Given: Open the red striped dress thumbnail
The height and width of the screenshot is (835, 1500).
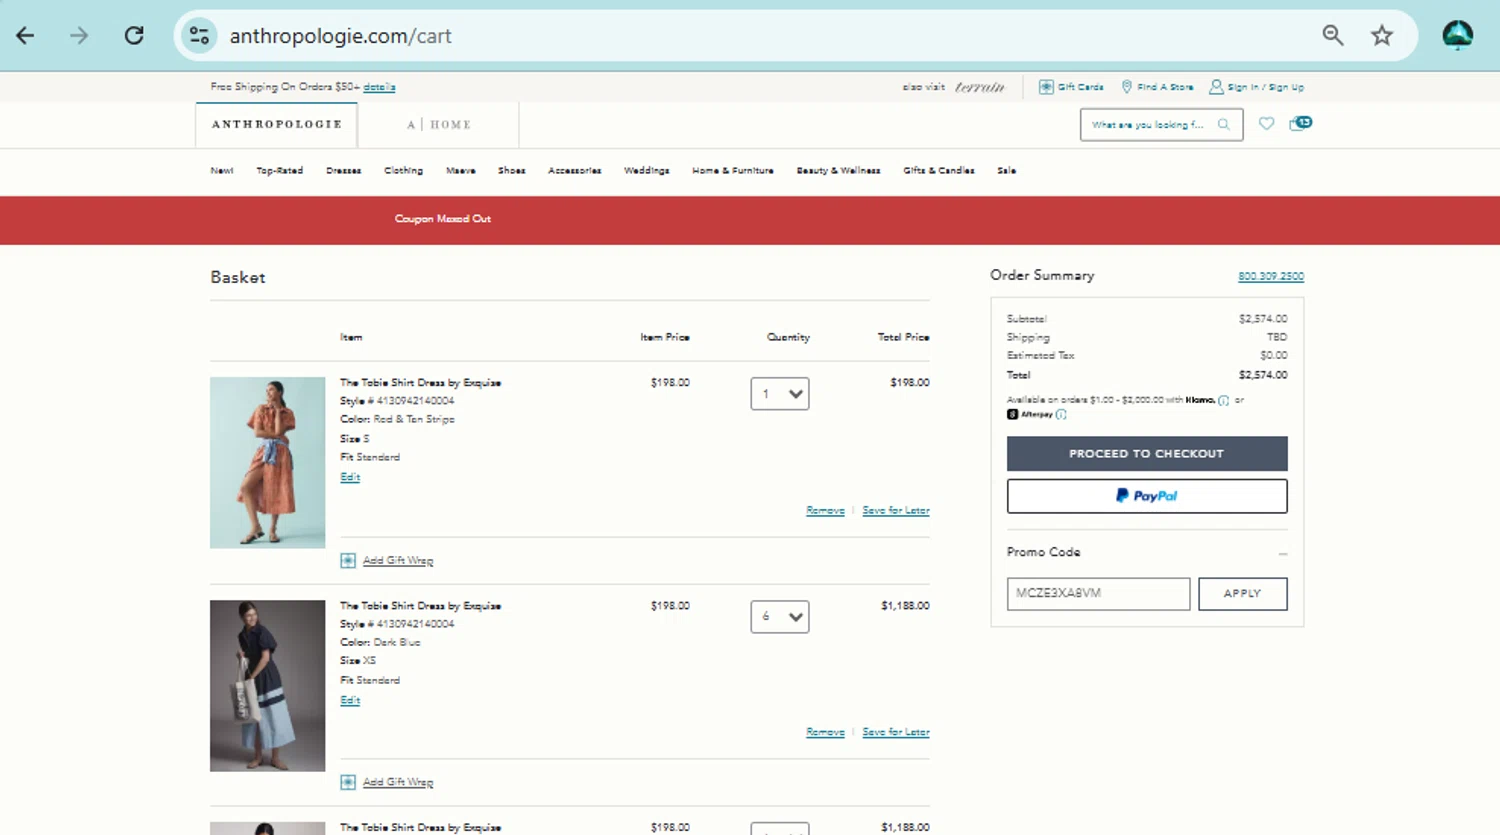Looking at the screenshot, I should (267, 462).
